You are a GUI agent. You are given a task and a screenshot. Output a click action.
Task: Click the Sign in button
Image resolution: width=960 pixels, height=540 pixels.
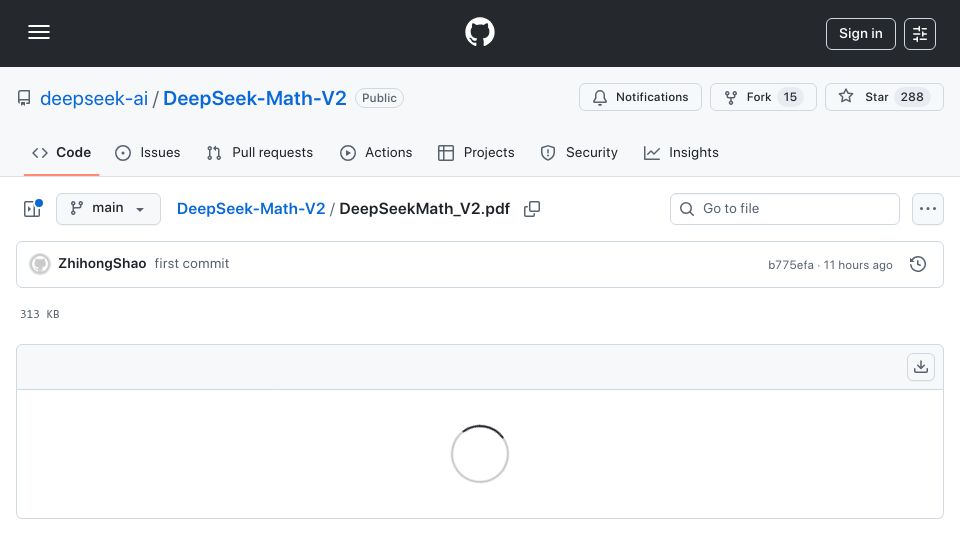click(860, 34)
